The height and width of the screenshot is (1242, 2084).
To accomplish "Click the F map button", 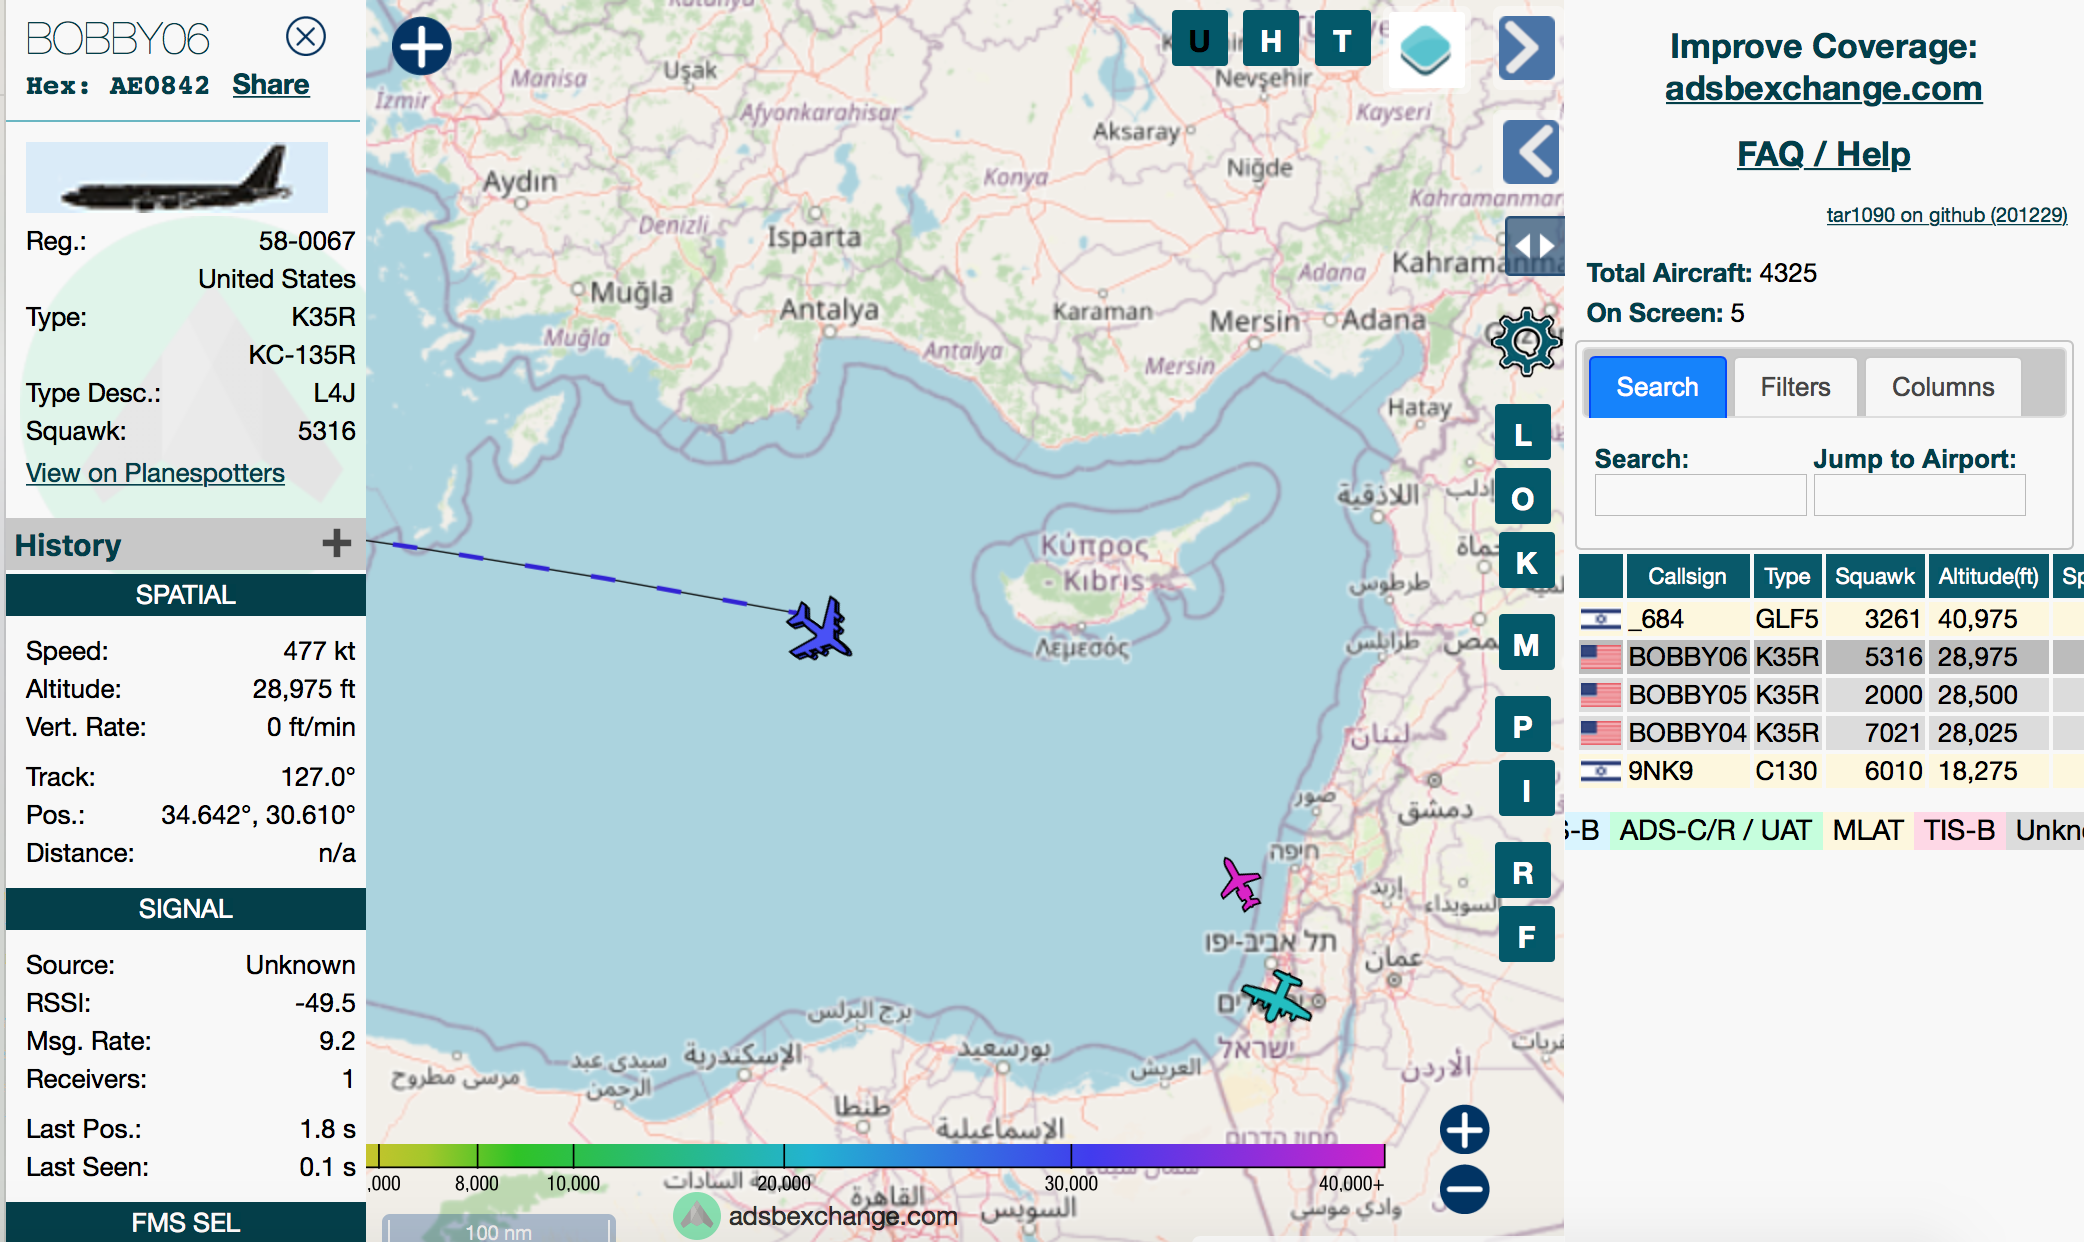I will point(1526,935).
